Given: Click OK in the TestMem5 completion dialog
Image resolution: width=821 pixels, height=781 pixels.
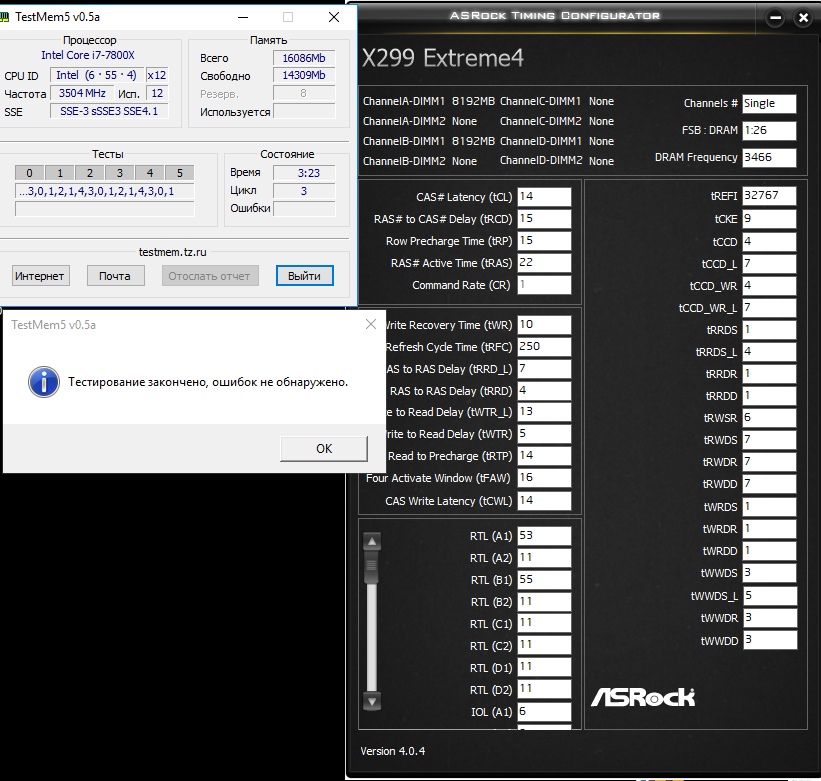Looking at the screenshot, I should 324,449.
